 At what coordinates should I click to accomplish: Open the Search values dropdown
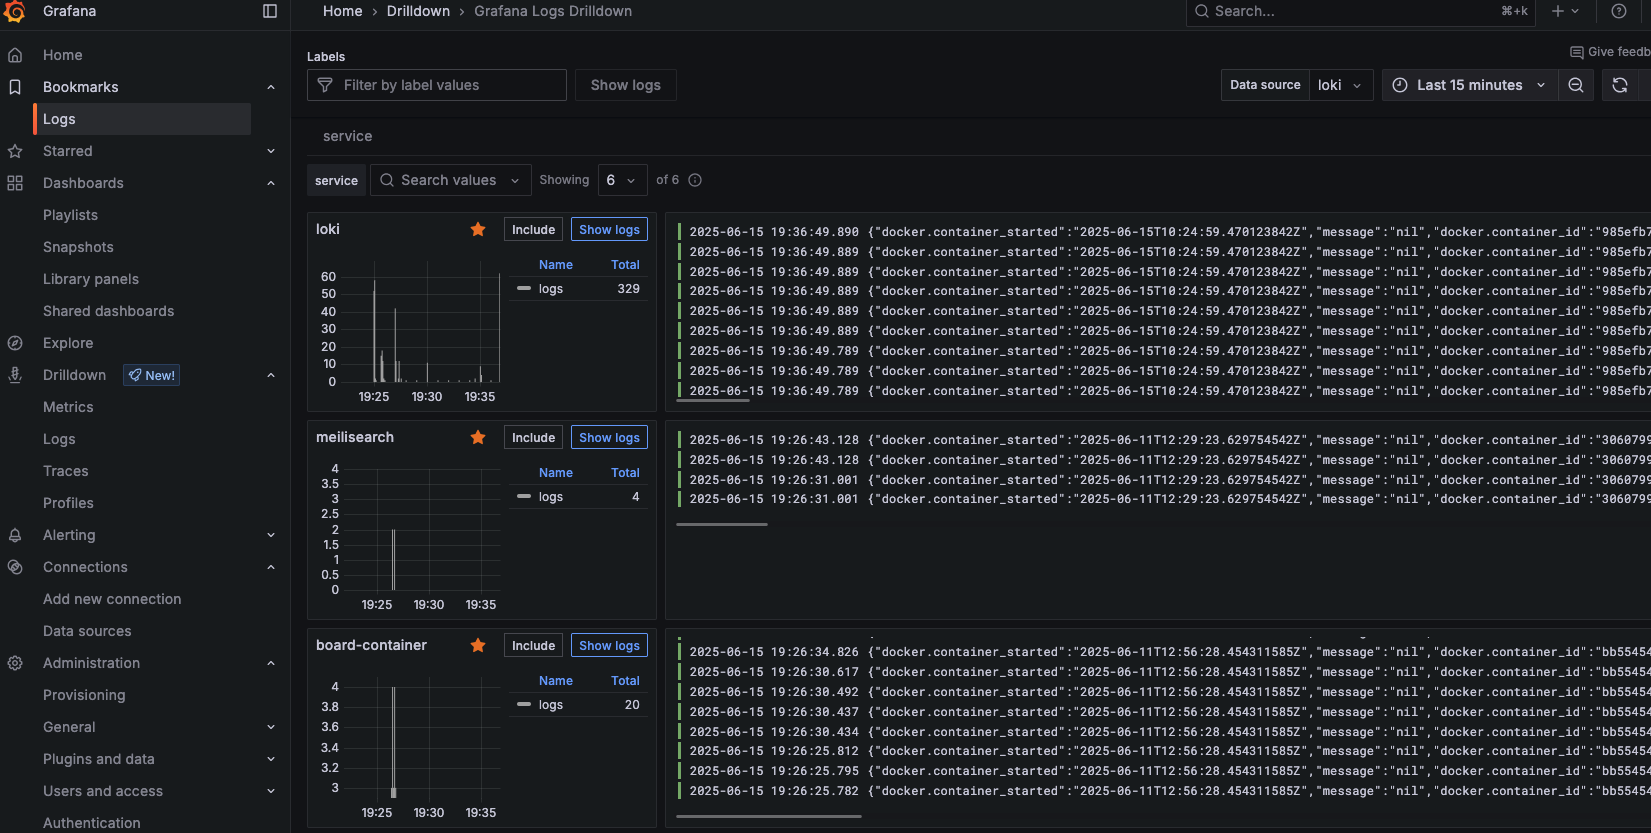(x=450, y=180)
